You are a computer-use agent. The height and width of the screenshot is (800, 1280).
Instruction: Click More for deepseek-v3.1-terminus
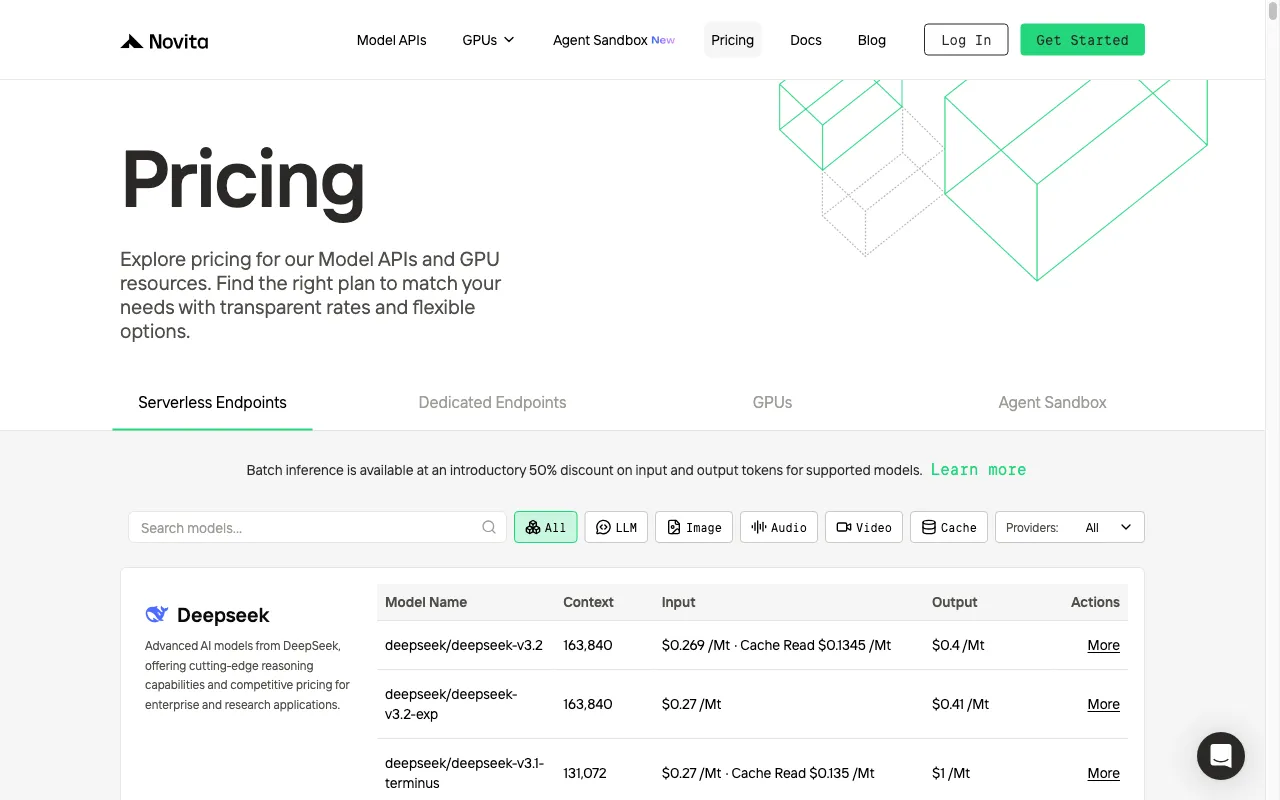coord(1103,773)
